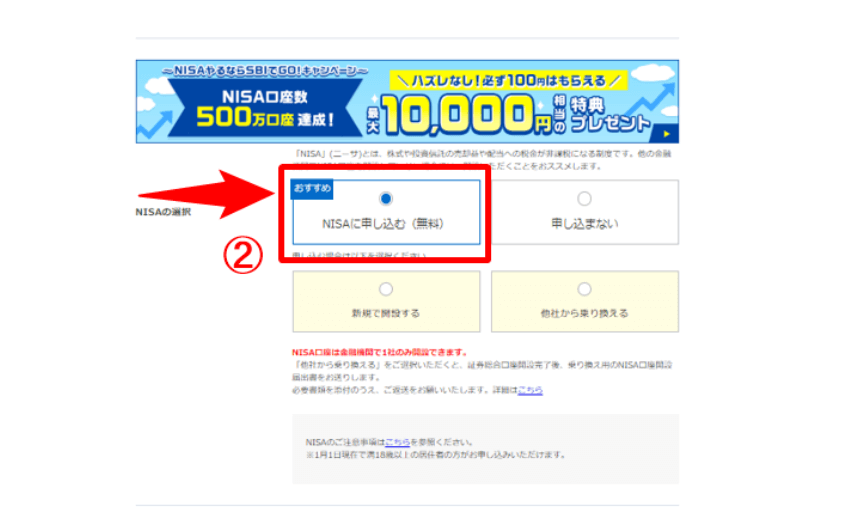Viewport: 844px width, 521px height.
Task: Select the NISAに申し込む（無料） radio button
Action: [x=385, y=199]
